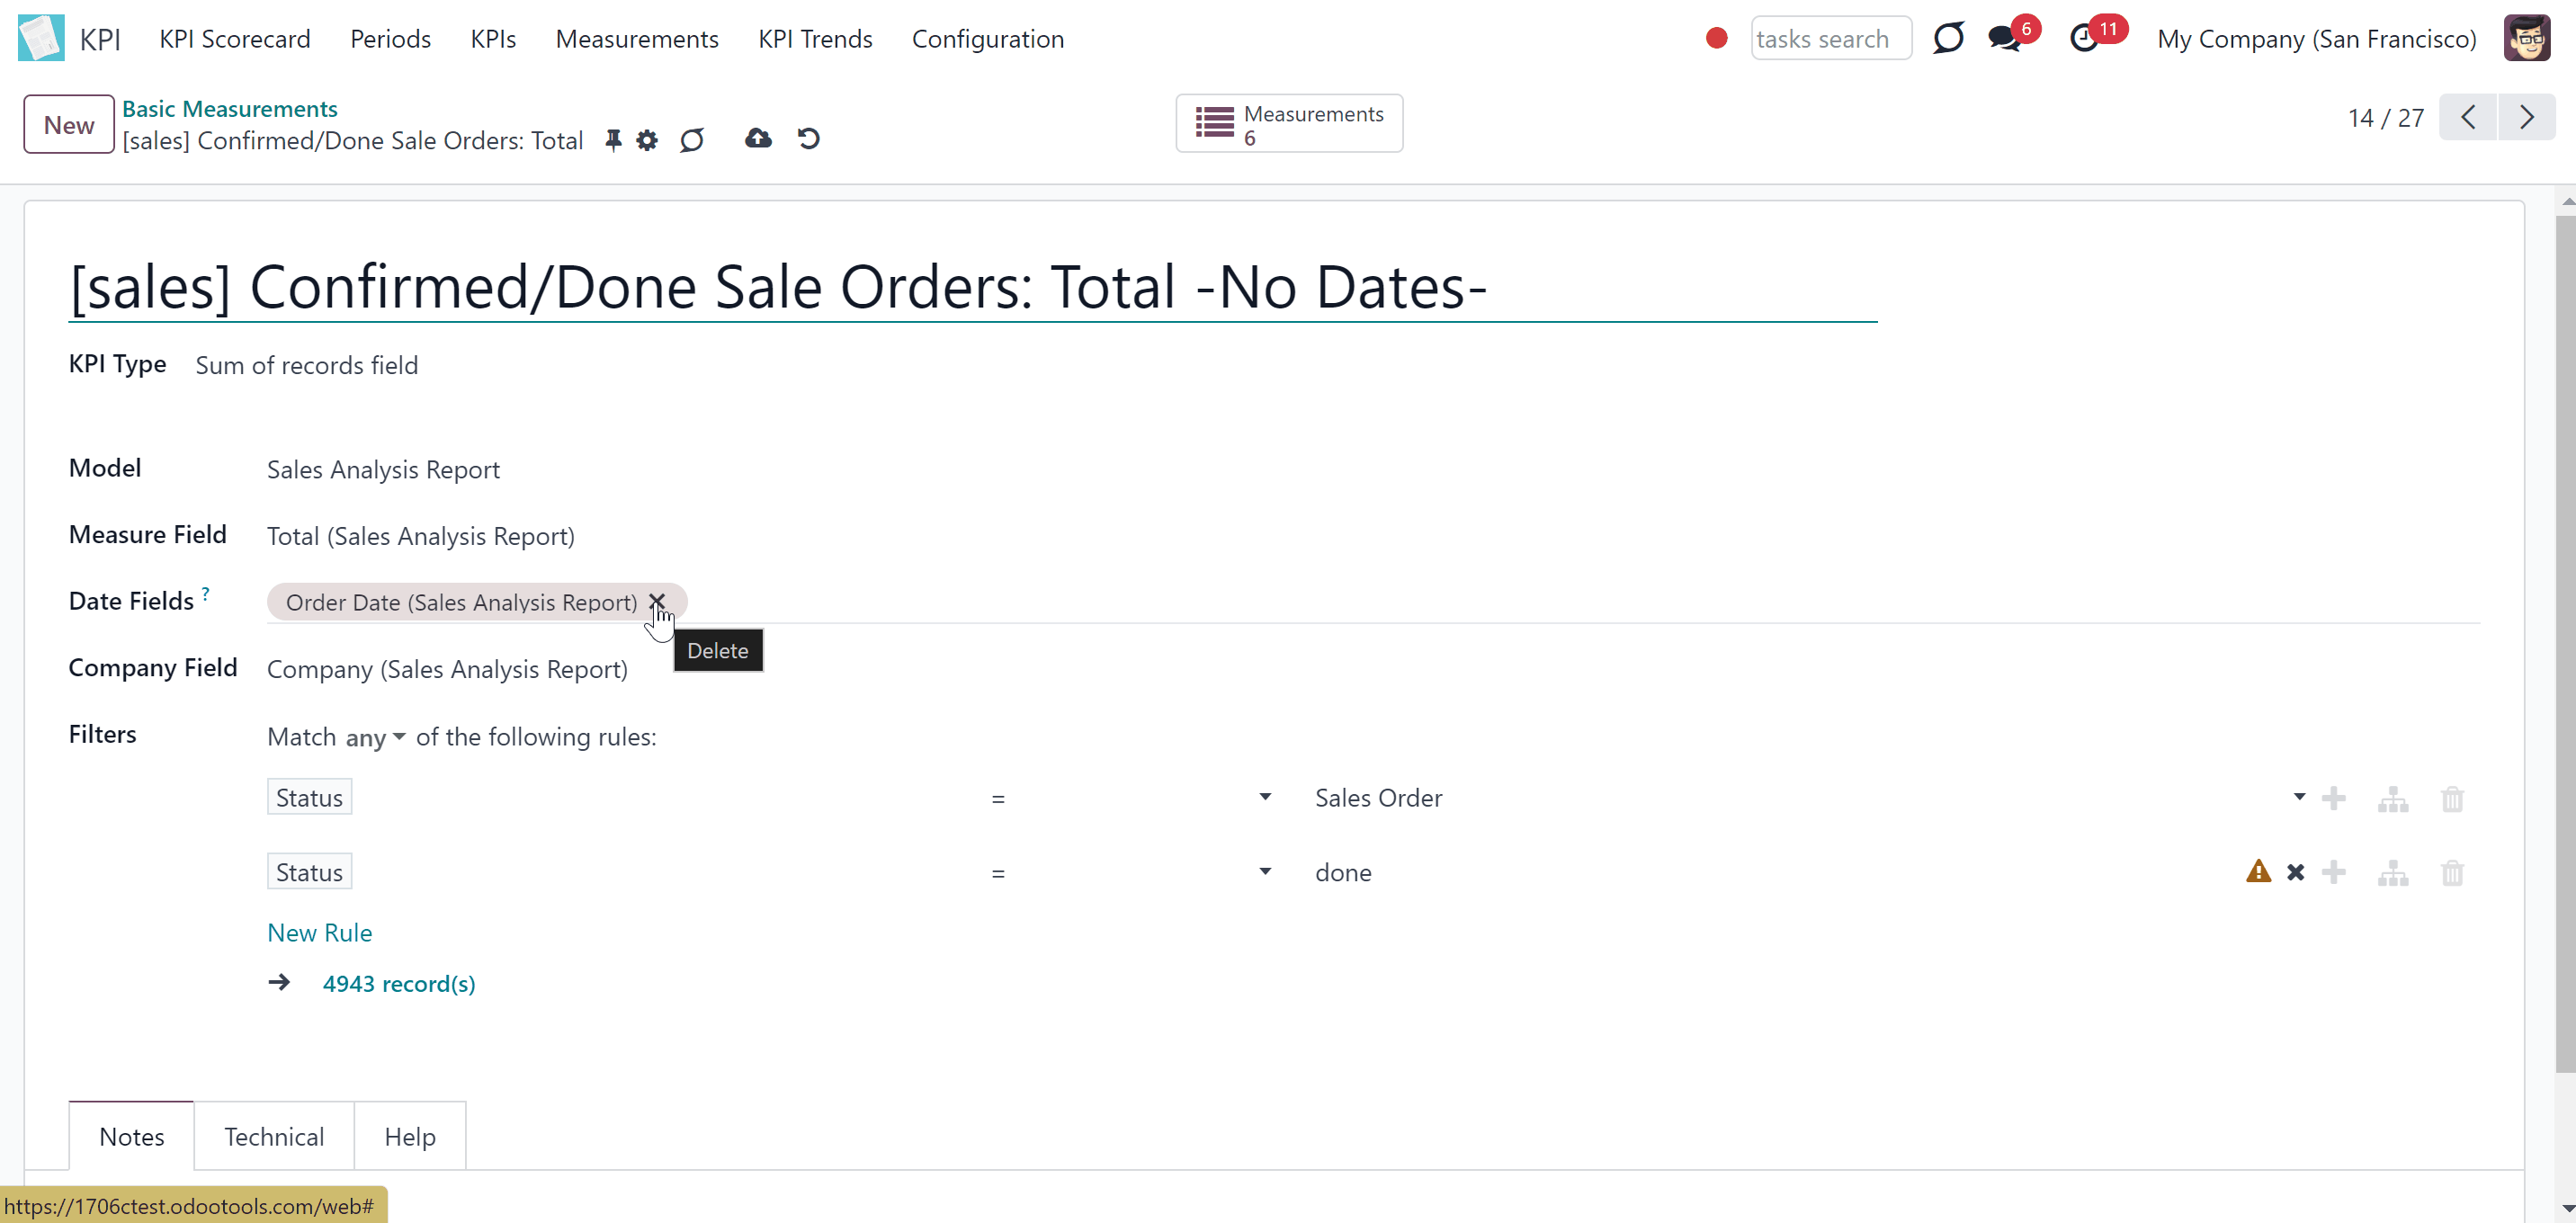Click the discard changes undo icon
This screenshot has height=1223, width=2576.
pos(809,138)
